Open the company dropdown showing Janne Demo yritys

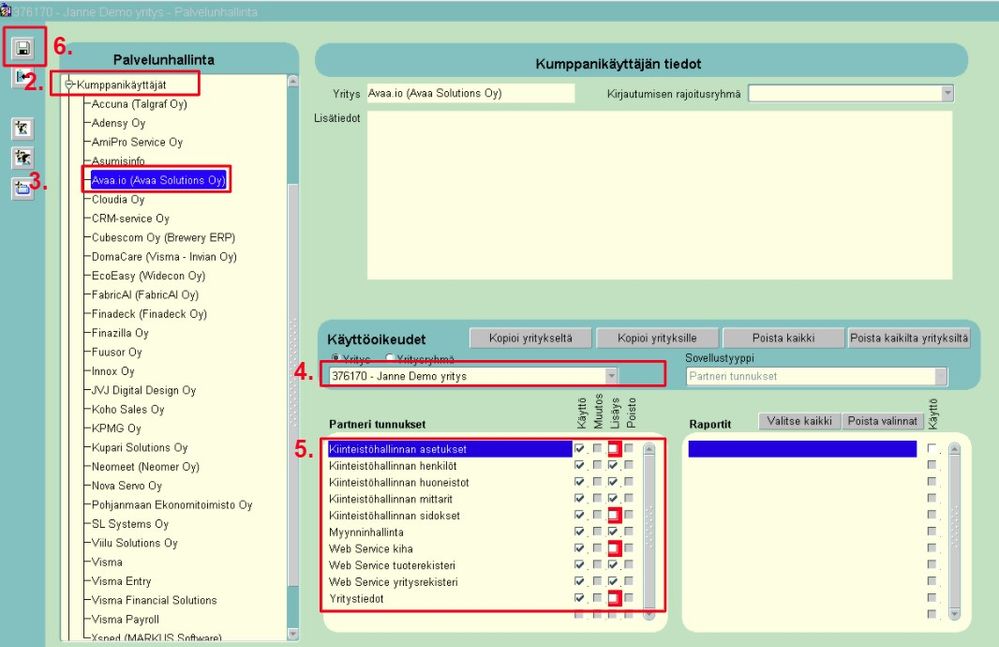click(x=611, y=376)
